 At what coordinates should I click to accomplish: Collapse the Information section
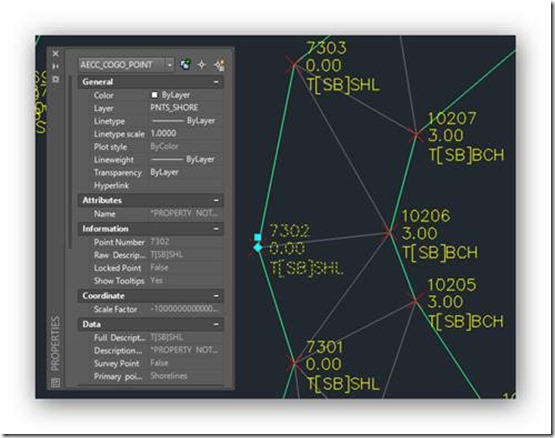[x=216, y=229]
